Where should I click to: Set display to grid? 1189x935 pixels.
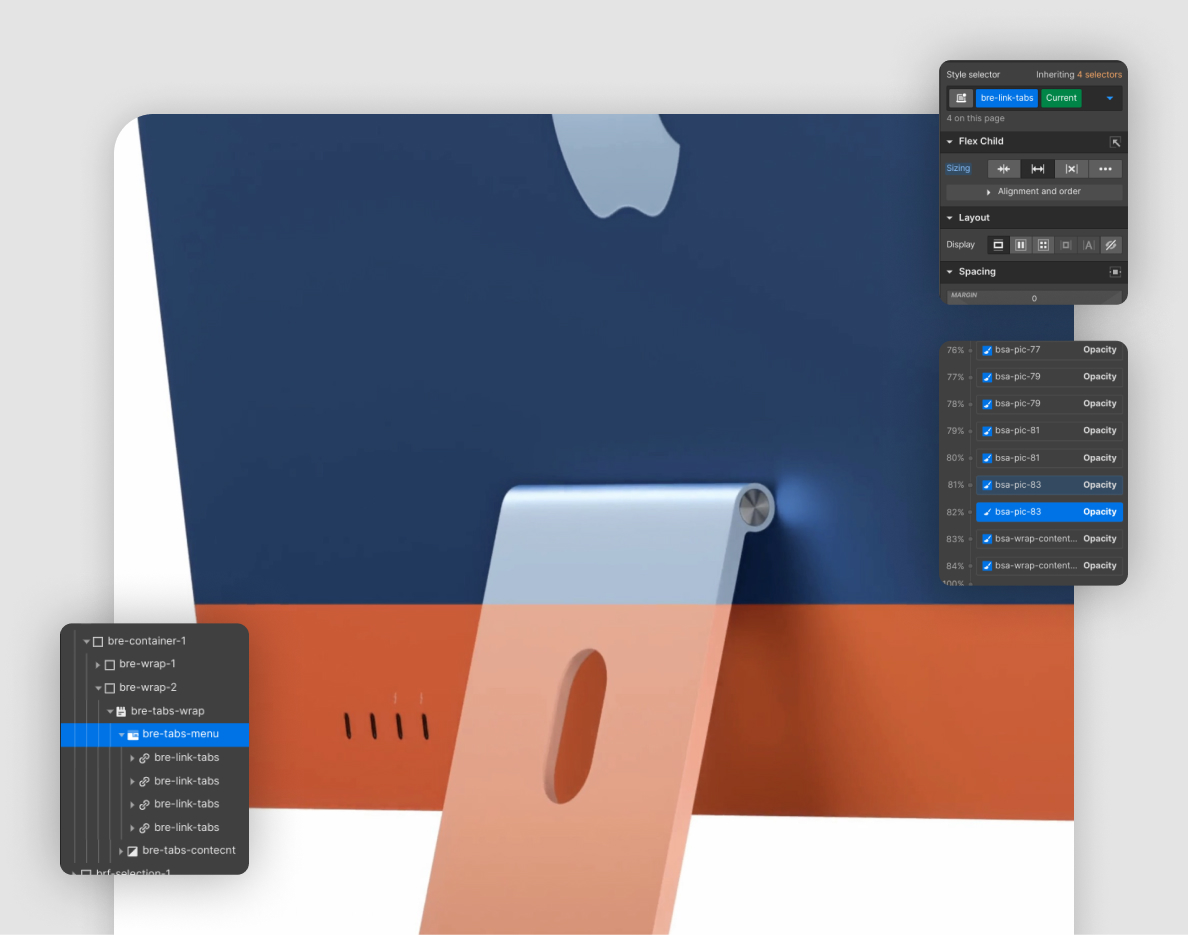click(x=1043, y=245)
